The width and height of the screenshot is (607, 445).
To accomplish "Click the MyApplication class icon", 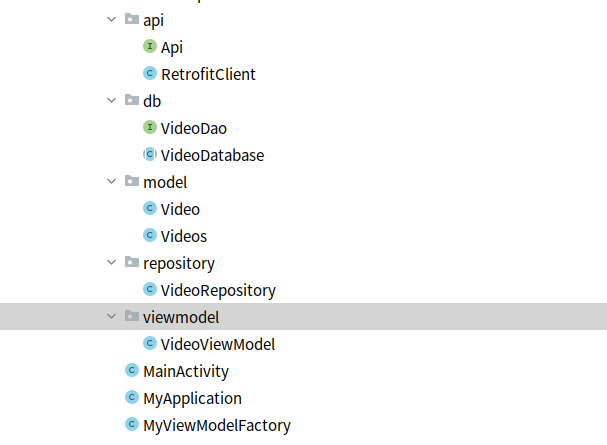I will point(131,398).
